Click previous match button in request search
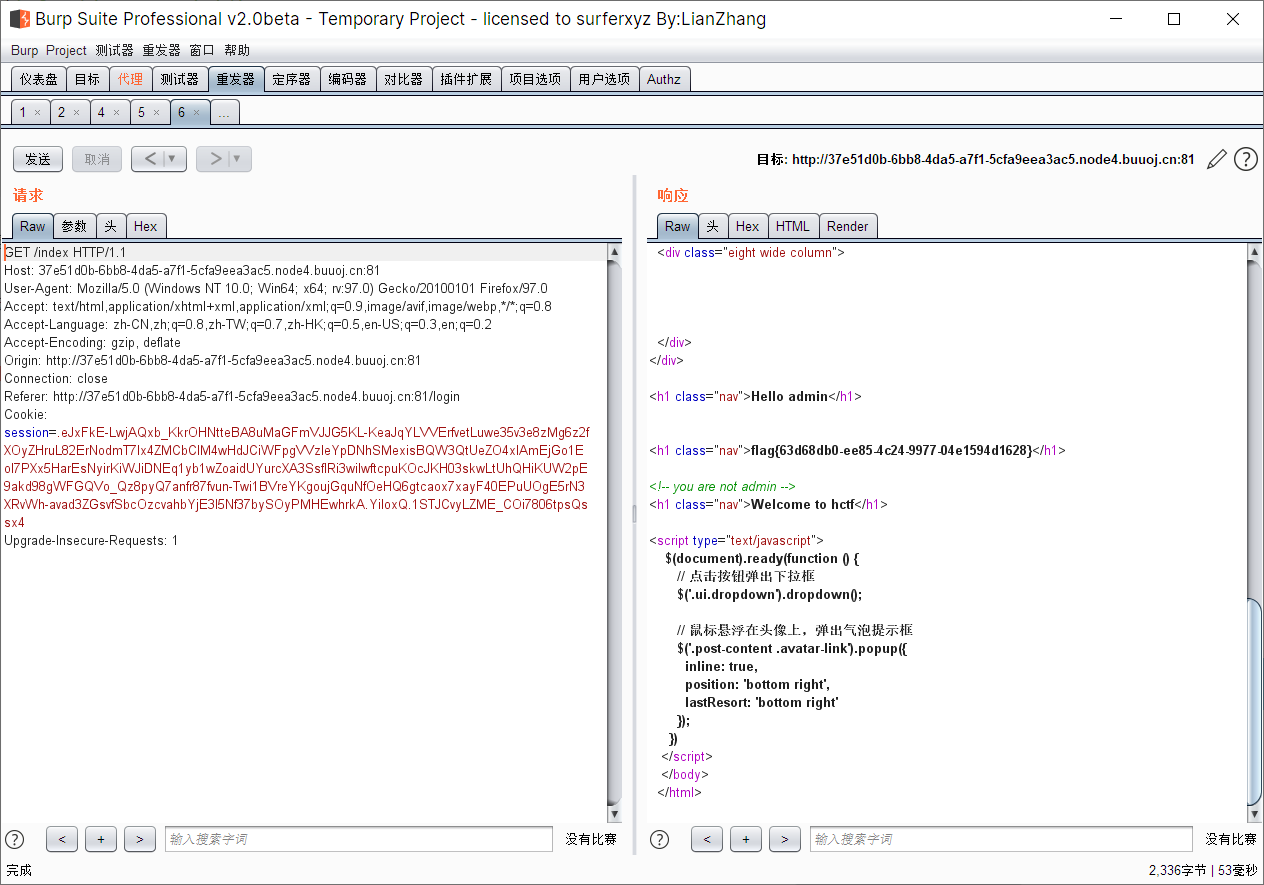The image size is (1264, 885). (x=62, y=840)
